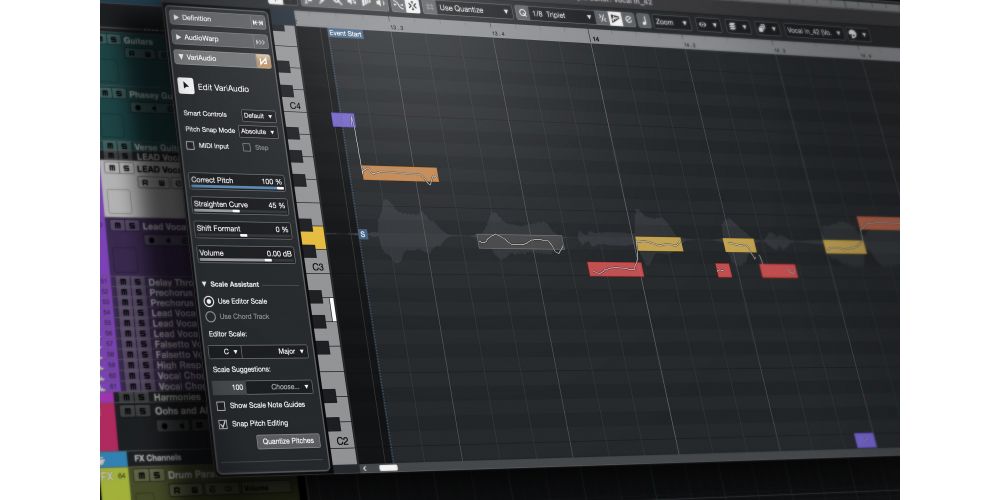The height and width of the screenshot is (500, 1000).
Task: Select the Use Chord Track radio button
Action: [x=210, y=316]
